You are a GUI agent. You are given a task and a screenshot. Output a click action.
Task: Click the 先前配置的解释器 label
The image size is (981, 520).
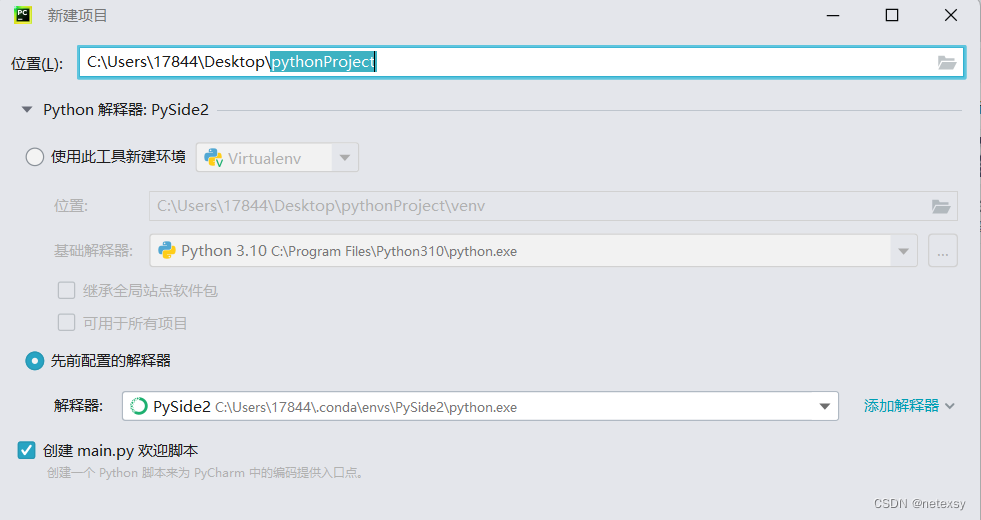tap(111, 360)
